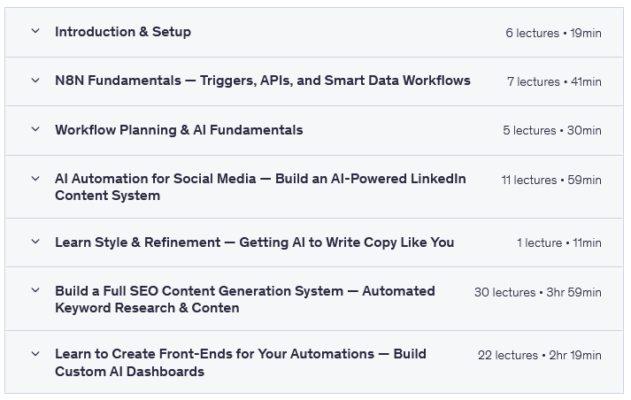Click Workflow Planning & AI Fundamentals title
The image size is (631, 400).
[x=179, y=129]
